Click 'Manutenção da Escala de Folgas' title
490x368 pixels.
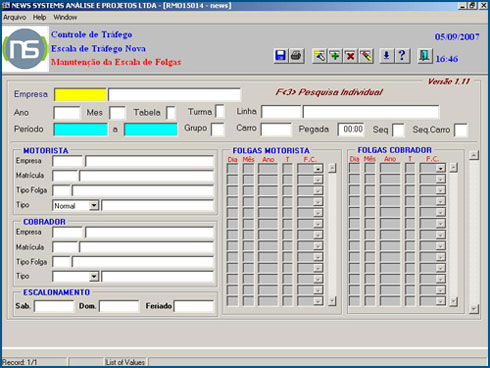tap(116, 62)
